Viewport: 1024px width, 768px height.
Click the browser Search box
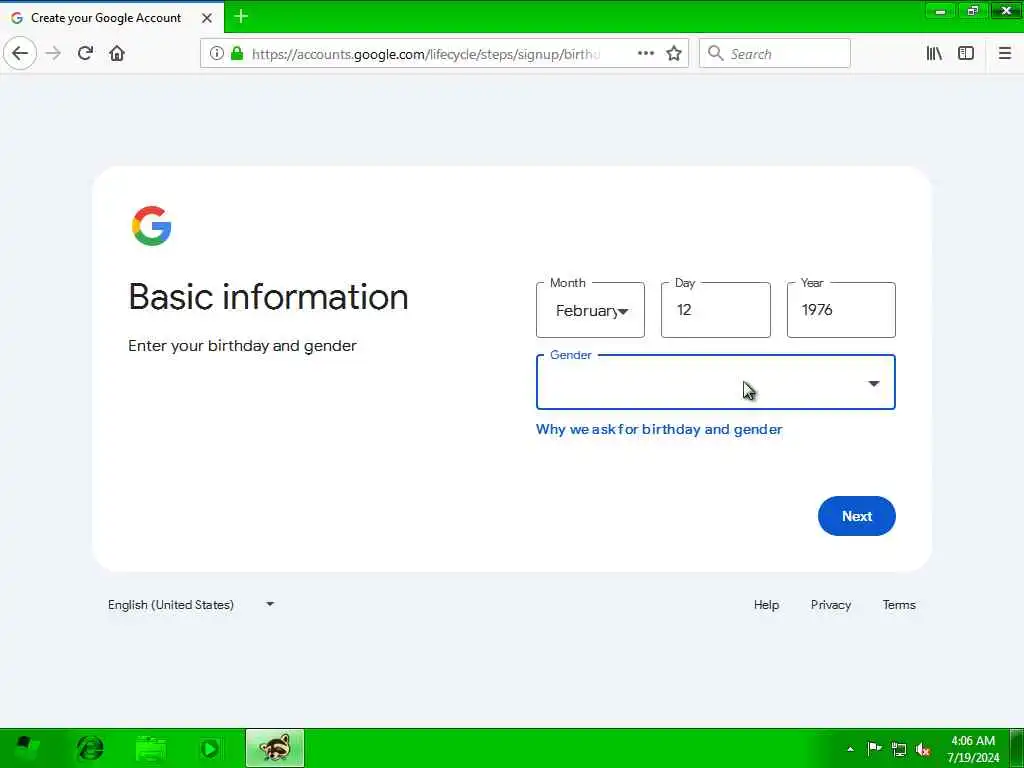click(775, 54)
